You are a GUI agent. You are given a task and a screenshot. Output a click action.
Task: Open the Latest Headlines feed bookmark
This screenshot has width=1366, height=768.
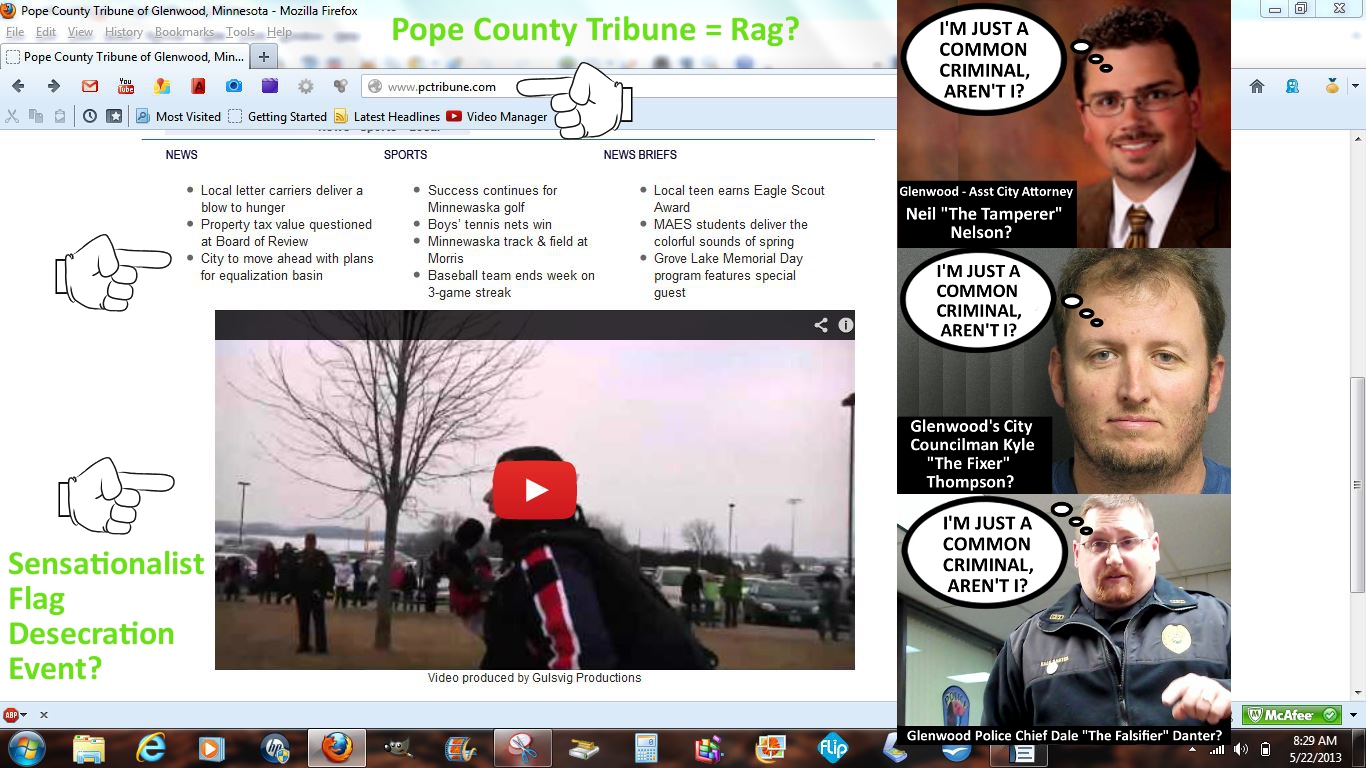coord(387,116)
